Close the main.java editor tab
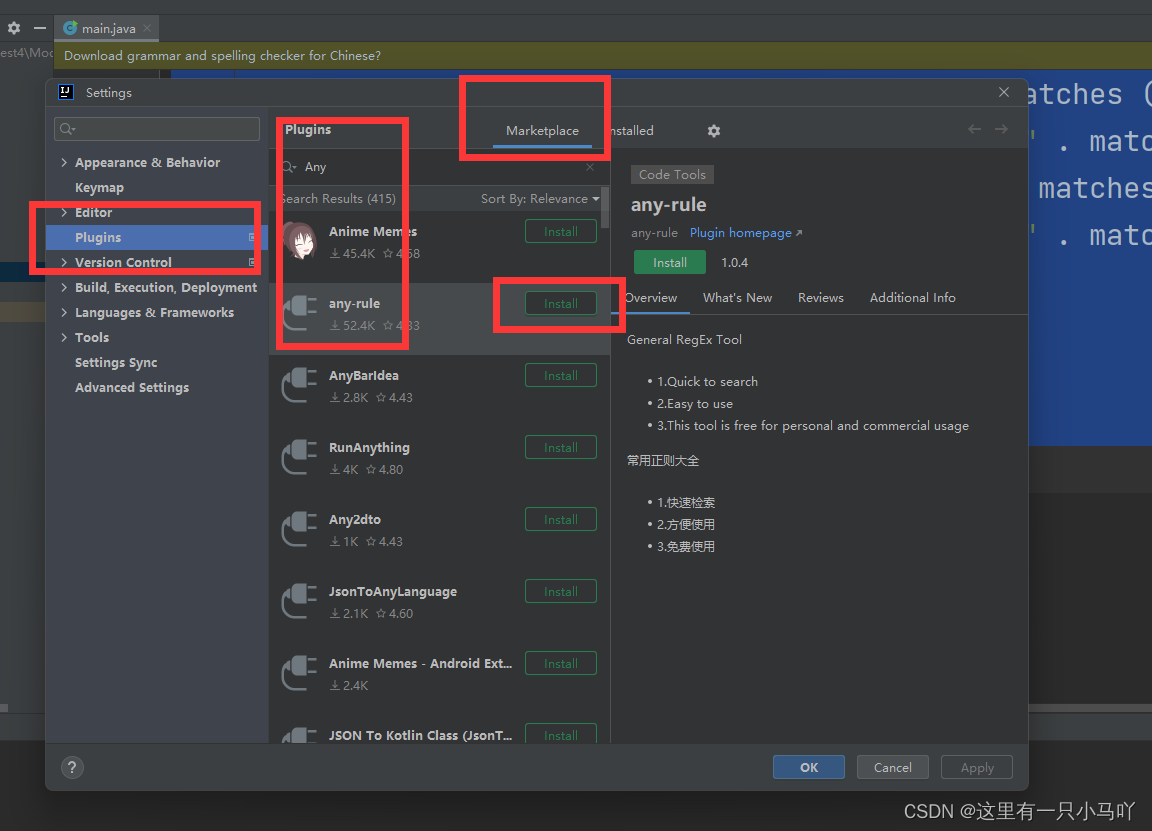The image size is (1152, 831). pyautogui.click(x=147, y=28)
